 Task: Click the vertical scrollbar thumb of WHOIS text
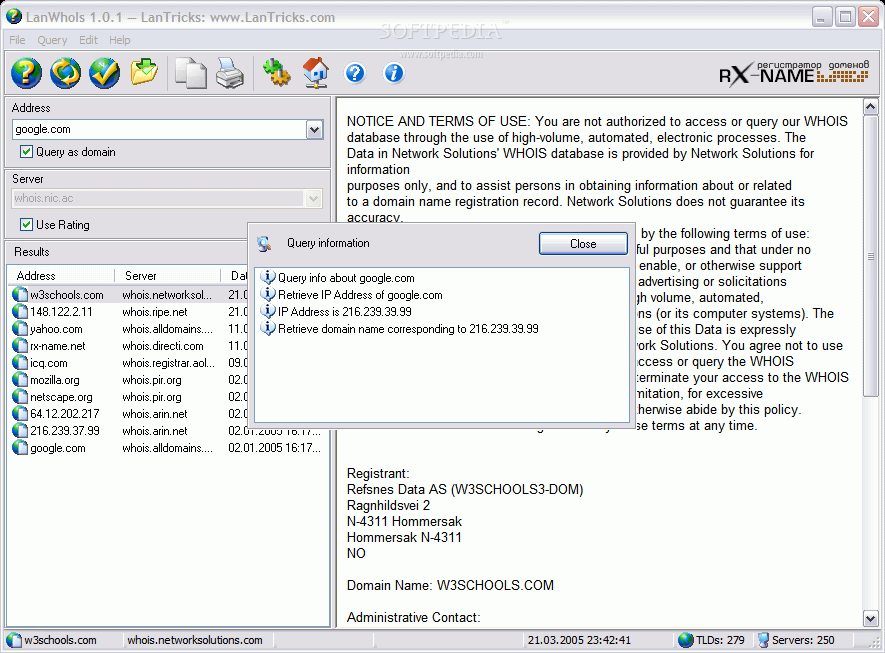870,256
